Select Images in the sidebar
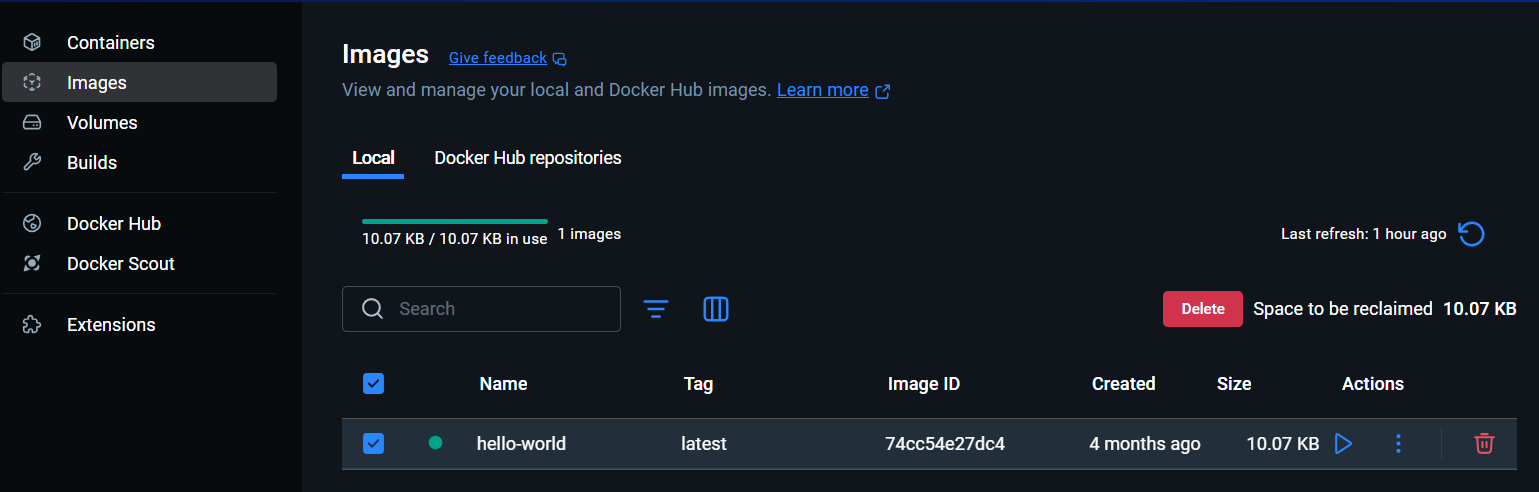The height and width of the screenshot is (492, 1539). click(x=139, y=83)
